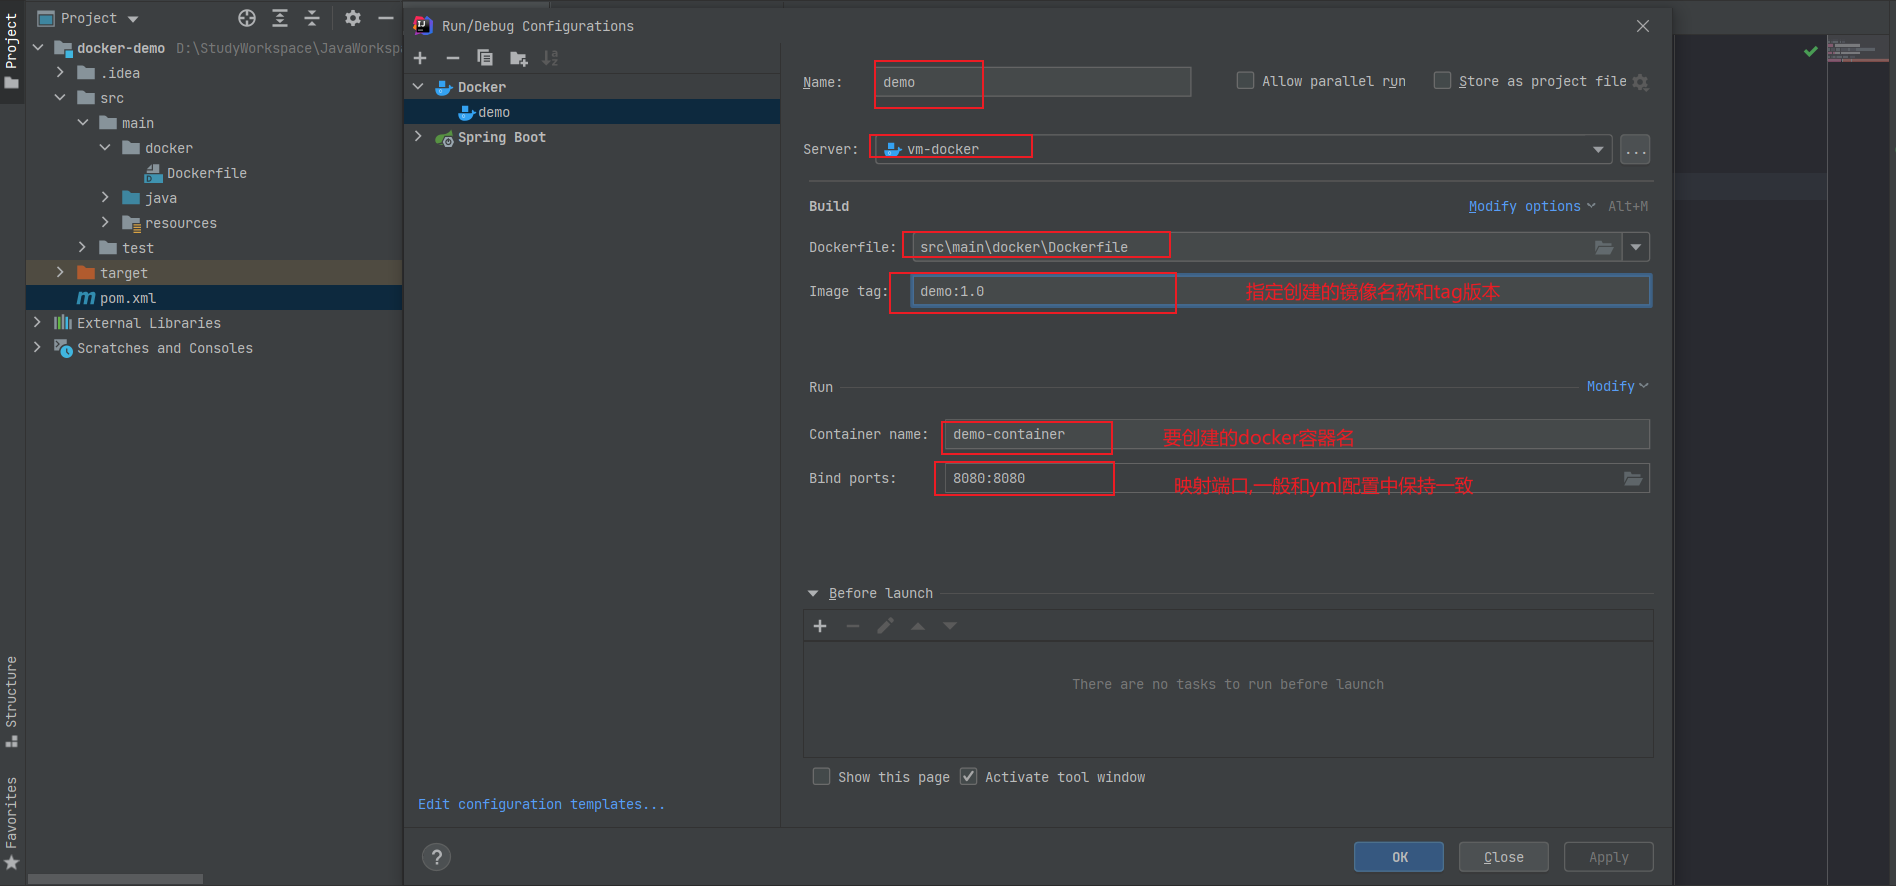1896x886 pixels.
Task: Add a before launch task
Action: coord(820,626)
